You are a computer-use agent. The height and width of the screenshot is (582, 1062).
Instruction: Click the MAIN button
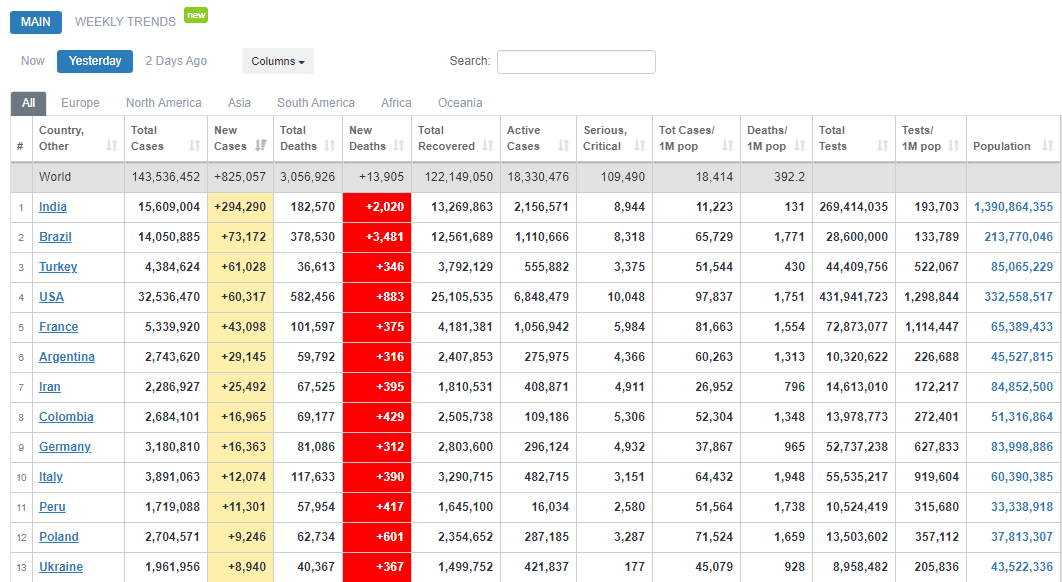[36, 22]
